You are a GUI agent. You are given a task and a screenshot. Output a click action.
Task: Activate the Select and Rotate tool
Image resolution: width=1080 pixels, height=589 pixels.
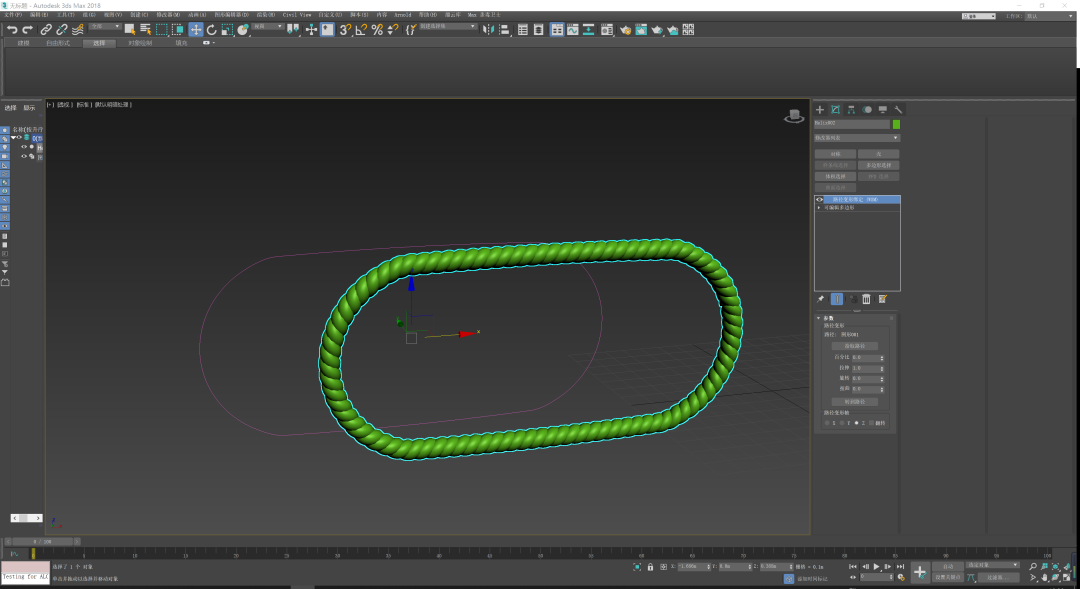[x=211, y=30]
